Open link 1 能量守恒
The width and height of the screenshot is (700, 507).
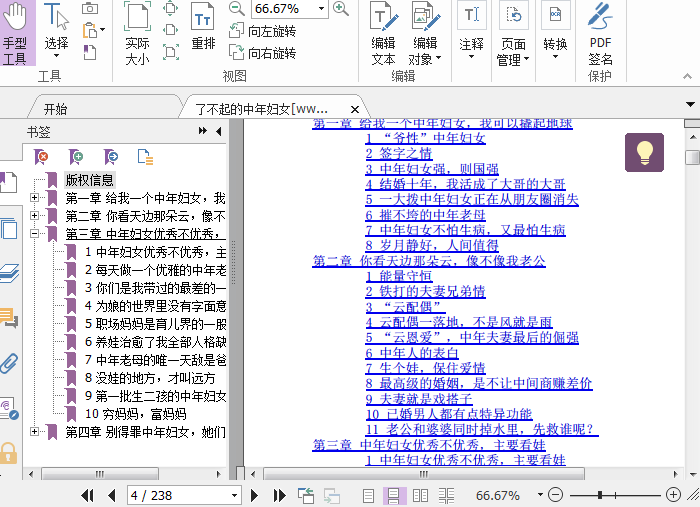[x=399, y=276]
